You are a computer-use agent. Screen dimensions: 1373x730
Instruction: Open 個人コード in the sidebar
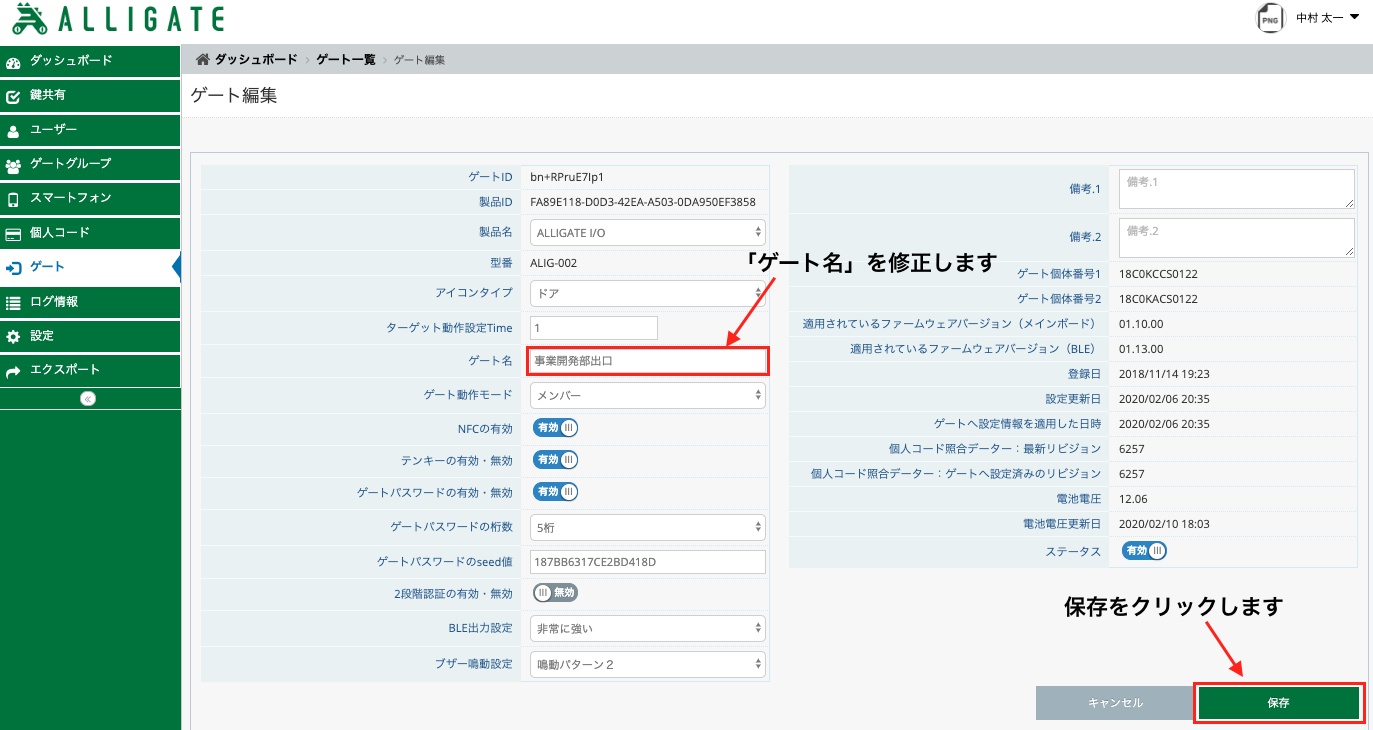click(x=90, y=232)
